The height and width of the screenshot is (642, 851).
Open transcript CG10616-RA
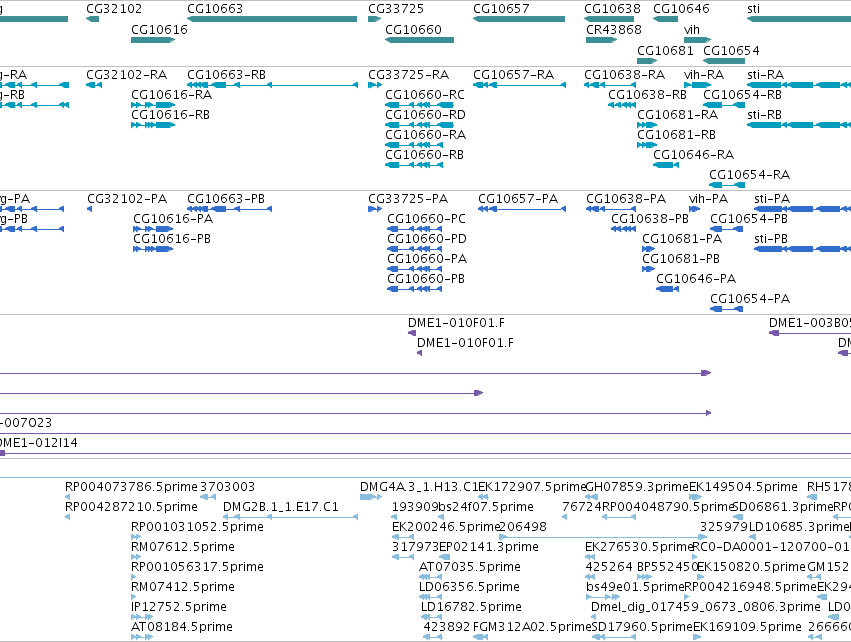pos(172,94)
